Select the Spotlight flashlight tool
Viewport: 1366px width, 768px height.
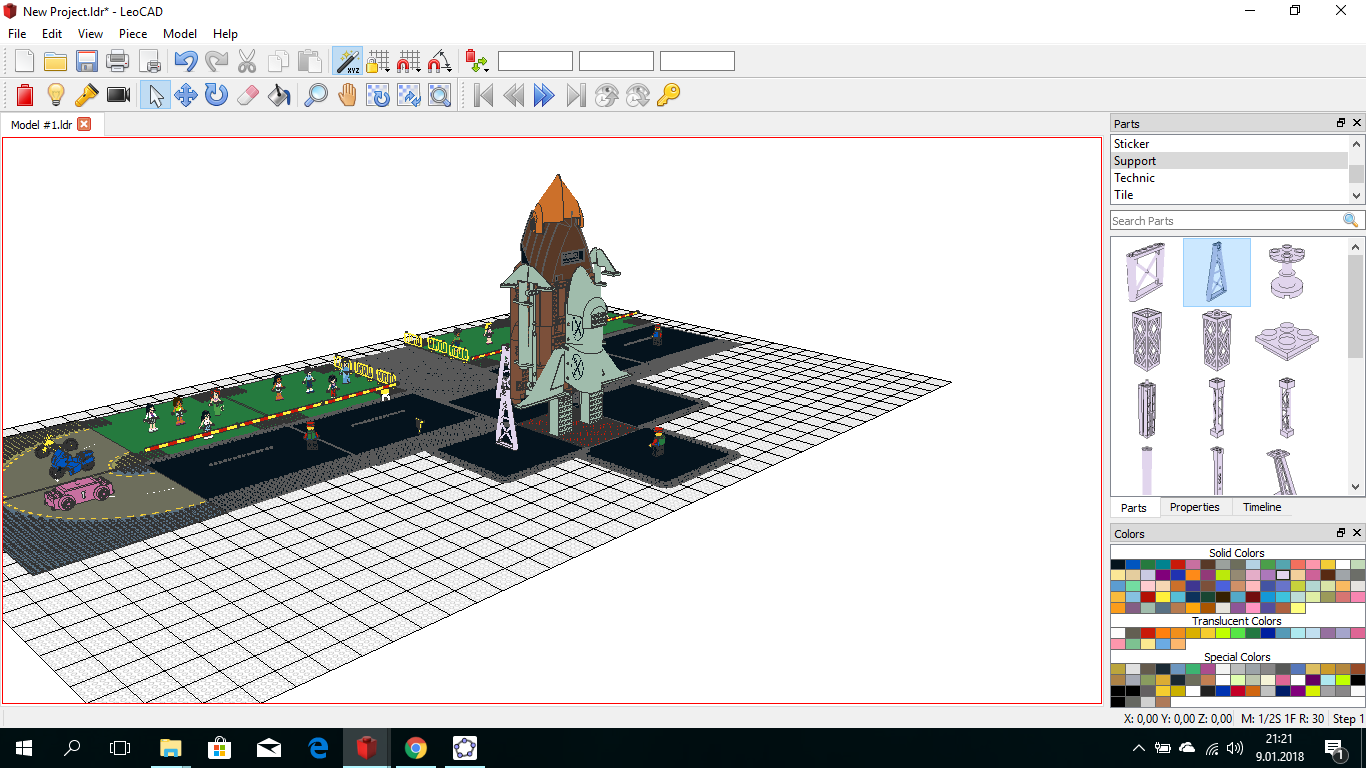click(x=87, y=95)
